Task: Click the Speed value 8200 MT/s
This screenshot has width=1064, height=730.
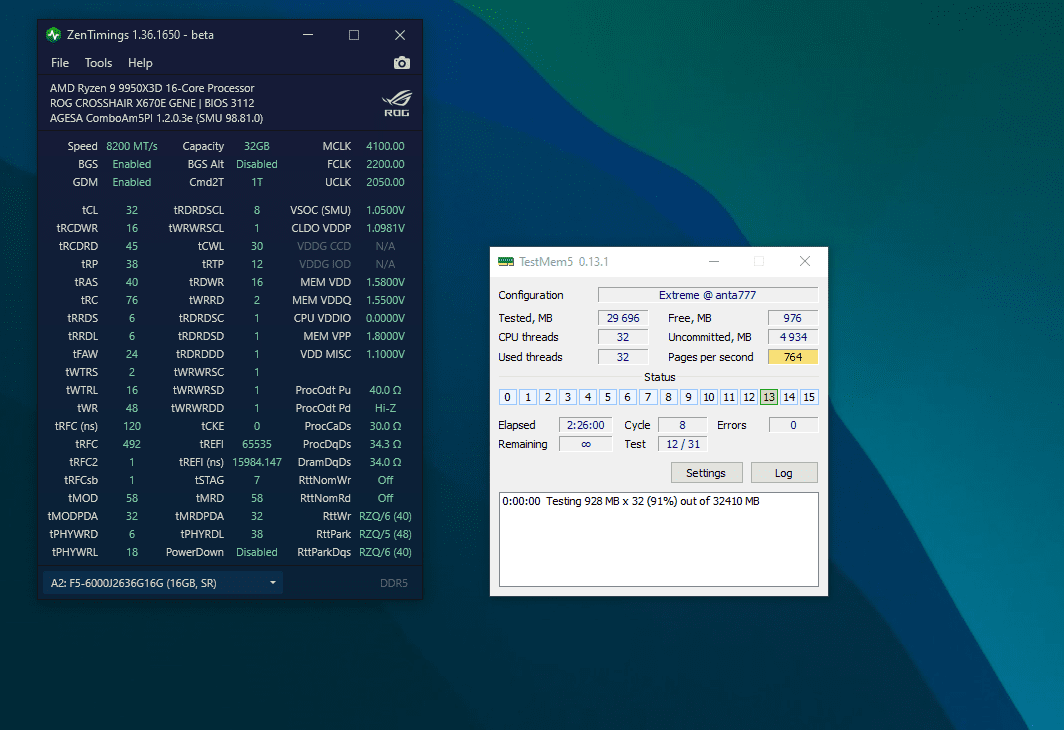Action: click(132, 146)
